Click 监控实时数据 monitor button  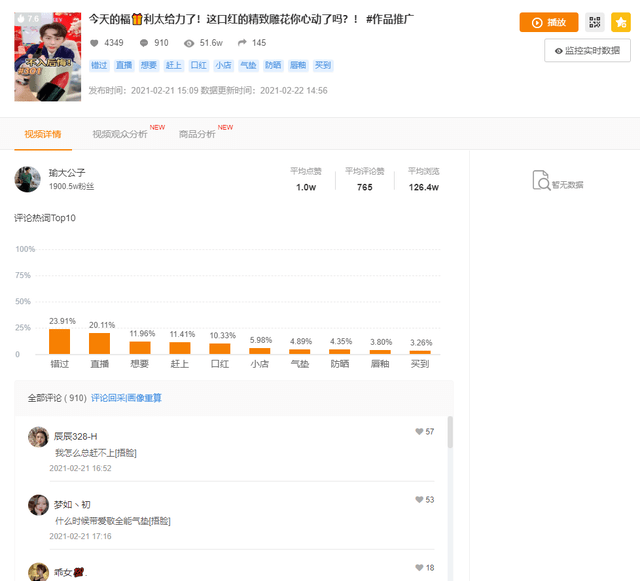tap(587, 51)
